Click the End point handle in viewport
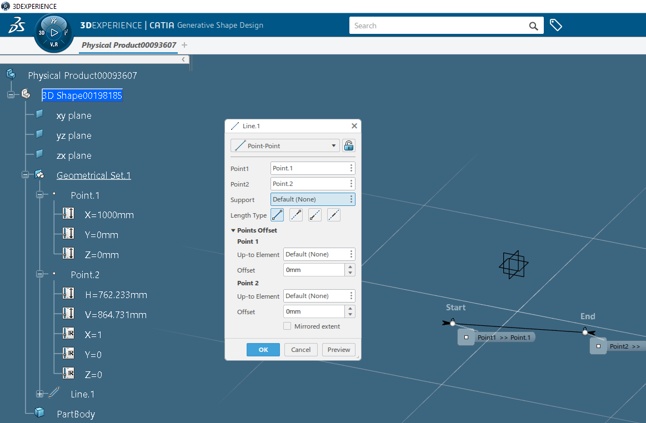The height and width of the screenshot is (423, 646). [x=585, y=332]
